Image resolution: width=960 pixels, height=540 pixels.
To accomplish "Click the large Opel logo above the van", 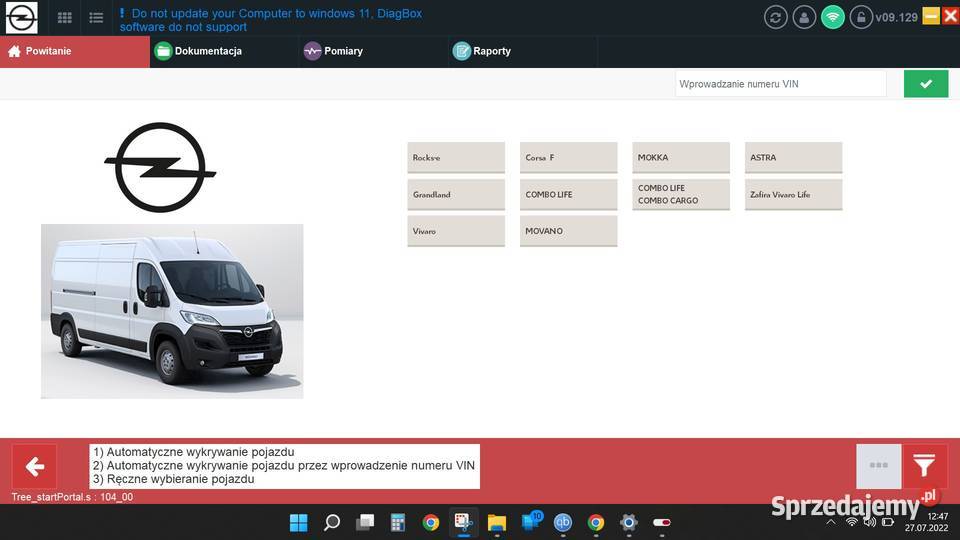I will pos(160,167).
